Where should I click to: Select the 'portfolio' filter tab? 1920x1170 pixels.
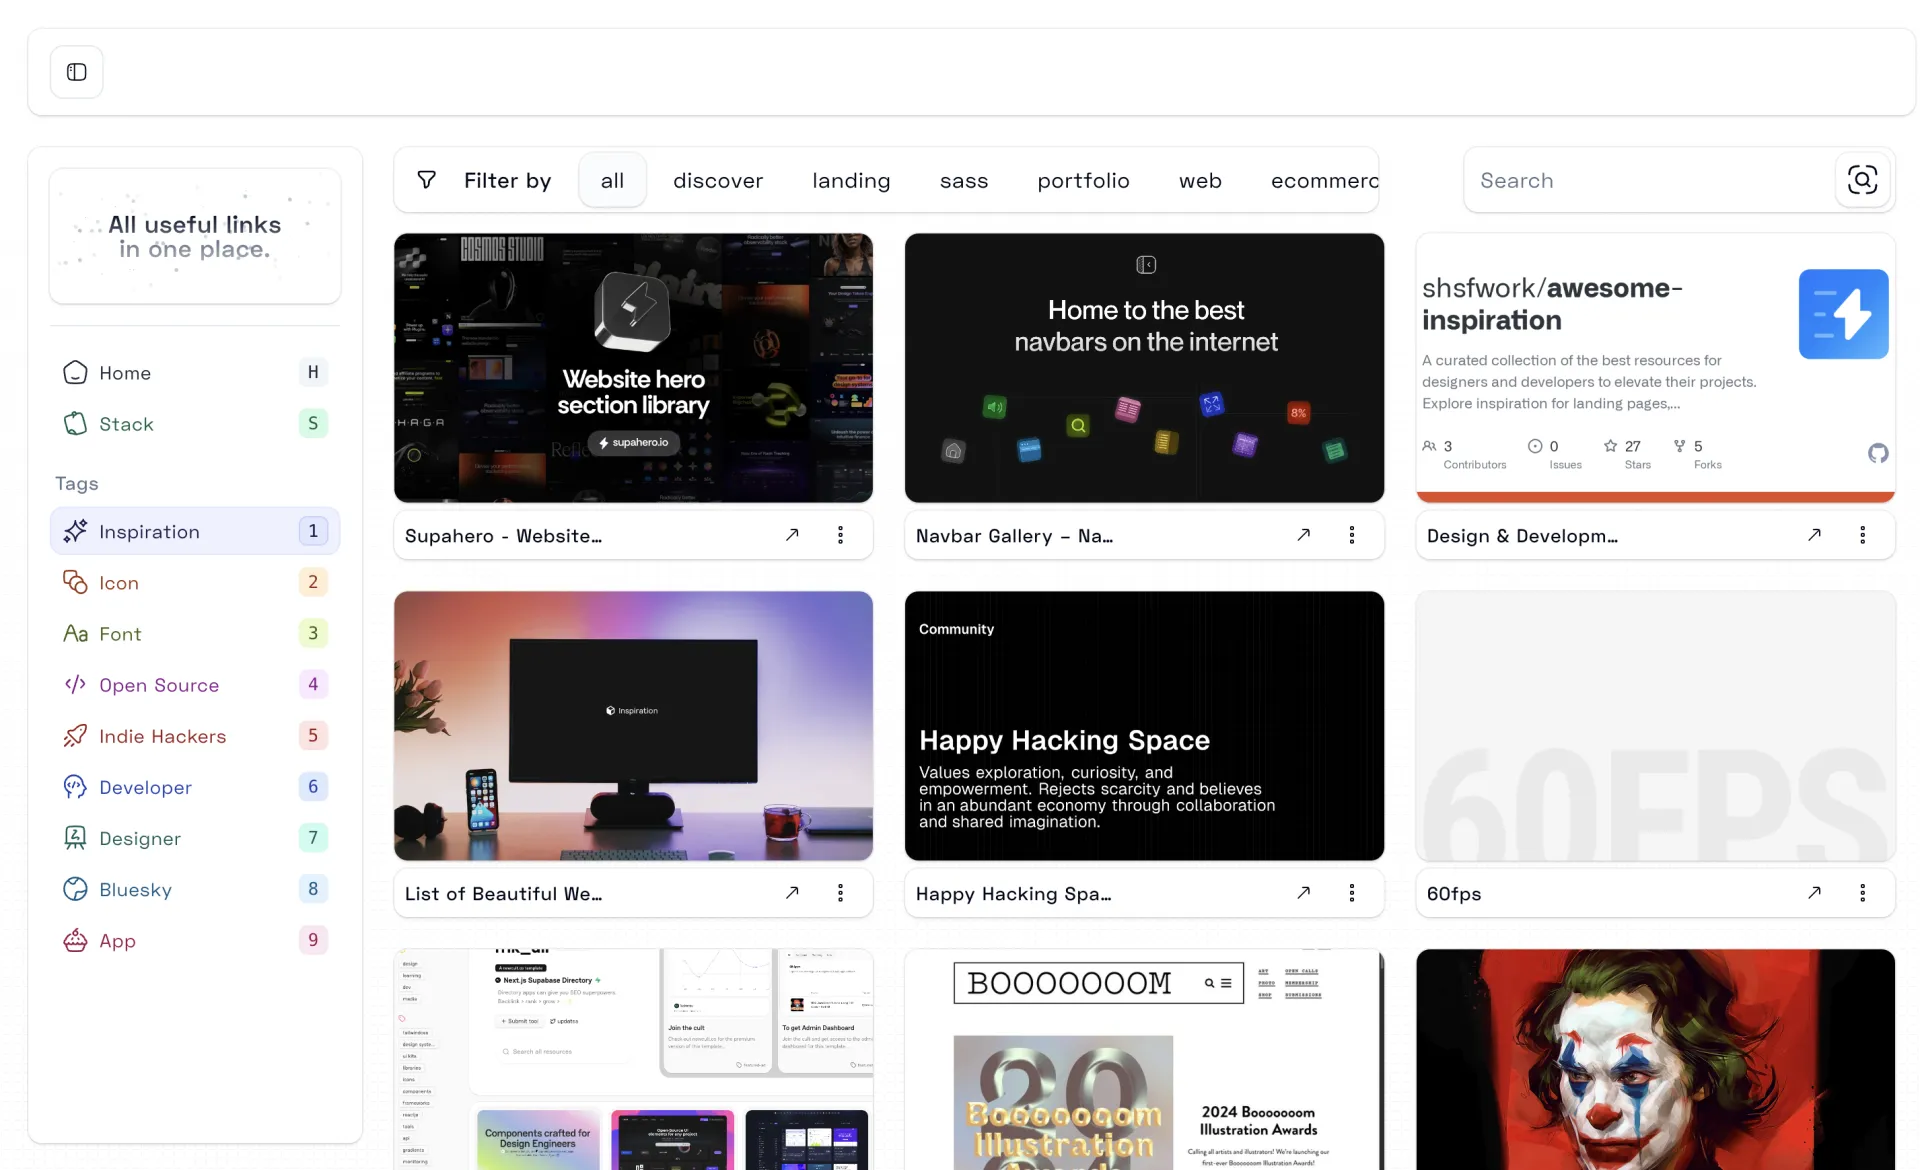tap(1083, 180)
